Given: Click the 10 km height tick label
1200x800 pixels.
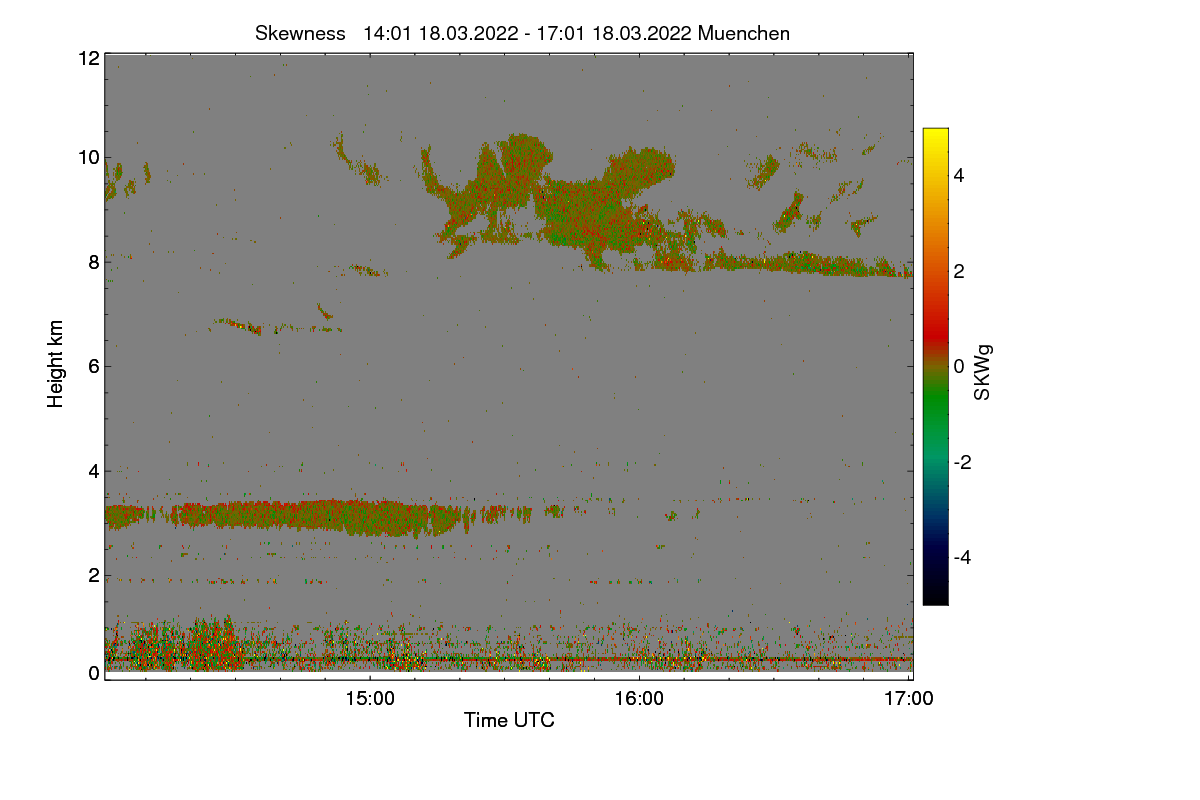Looking at the screenshot, I should [x=88, y=157].
